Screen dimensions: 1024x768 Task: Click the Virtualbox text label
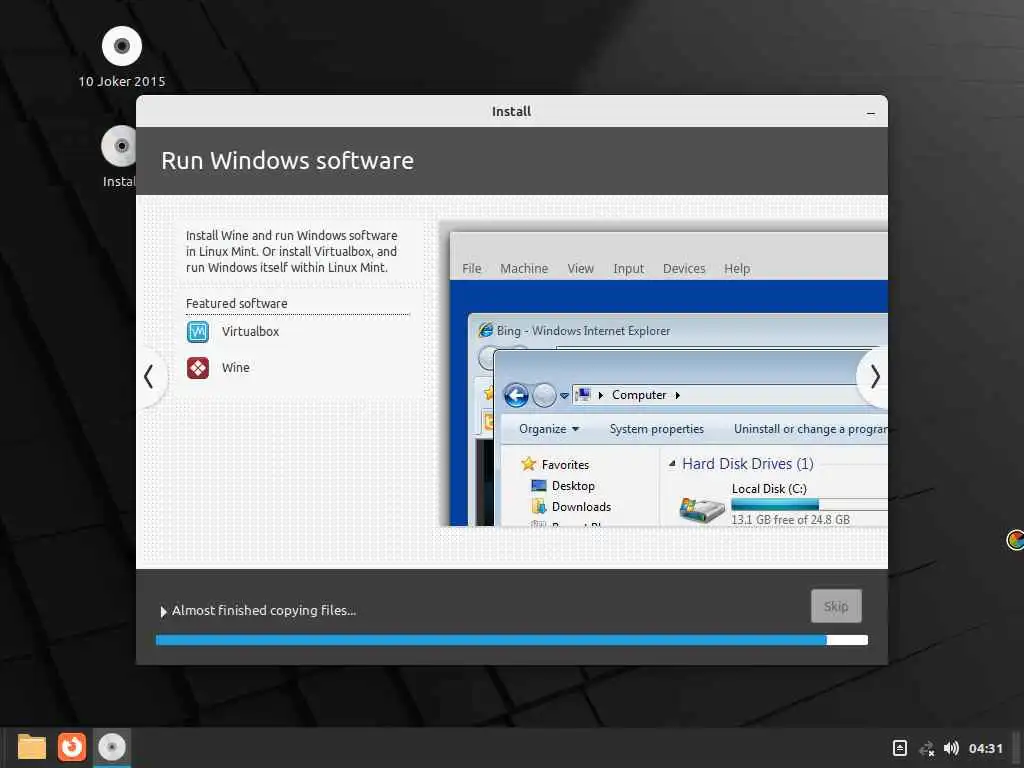250,332
